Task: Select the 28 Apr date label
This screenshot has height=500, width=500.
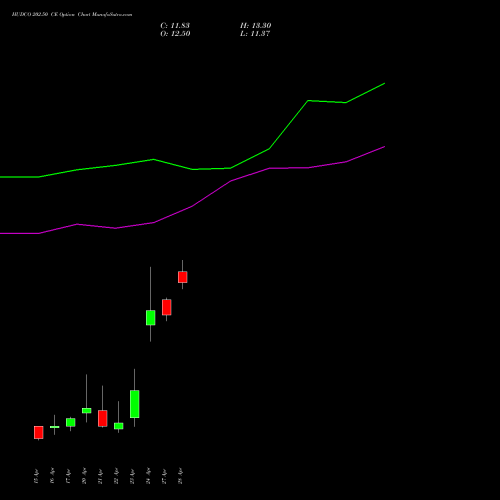Action: pos(180,476)
